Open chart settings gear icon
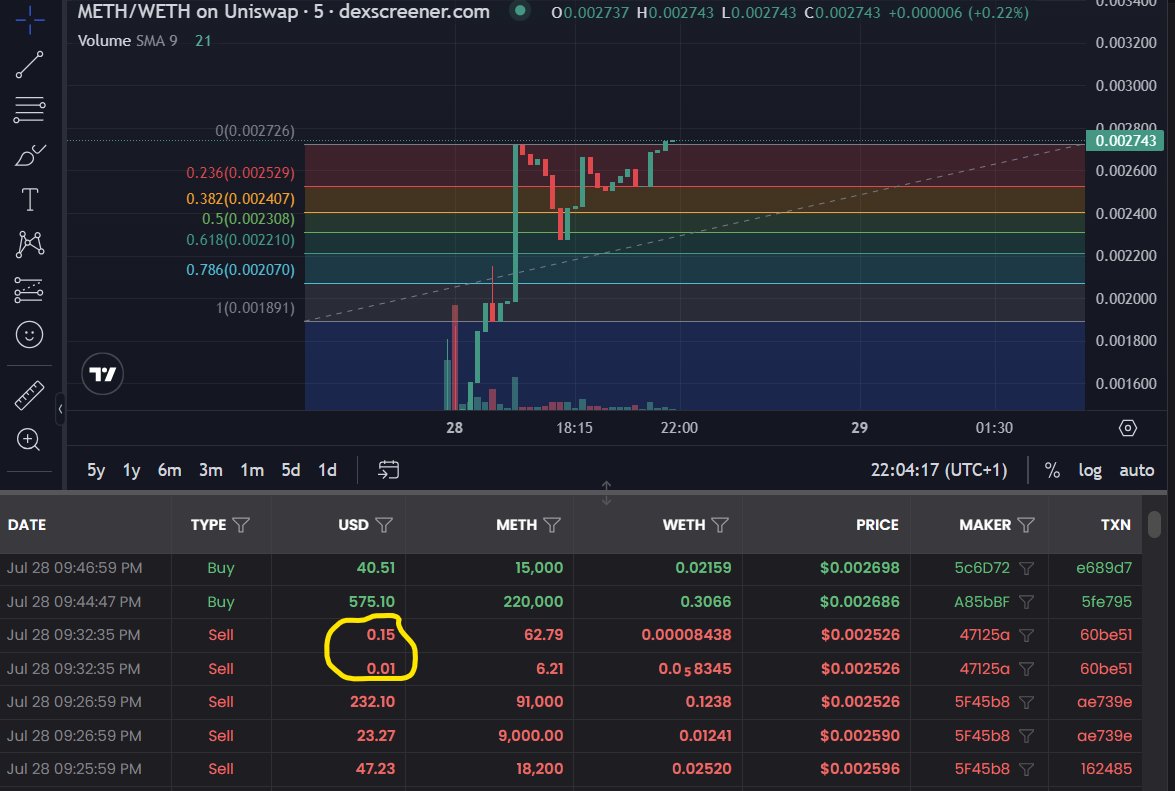Screen dimensions: 1175x791 tap(1128, 428)
